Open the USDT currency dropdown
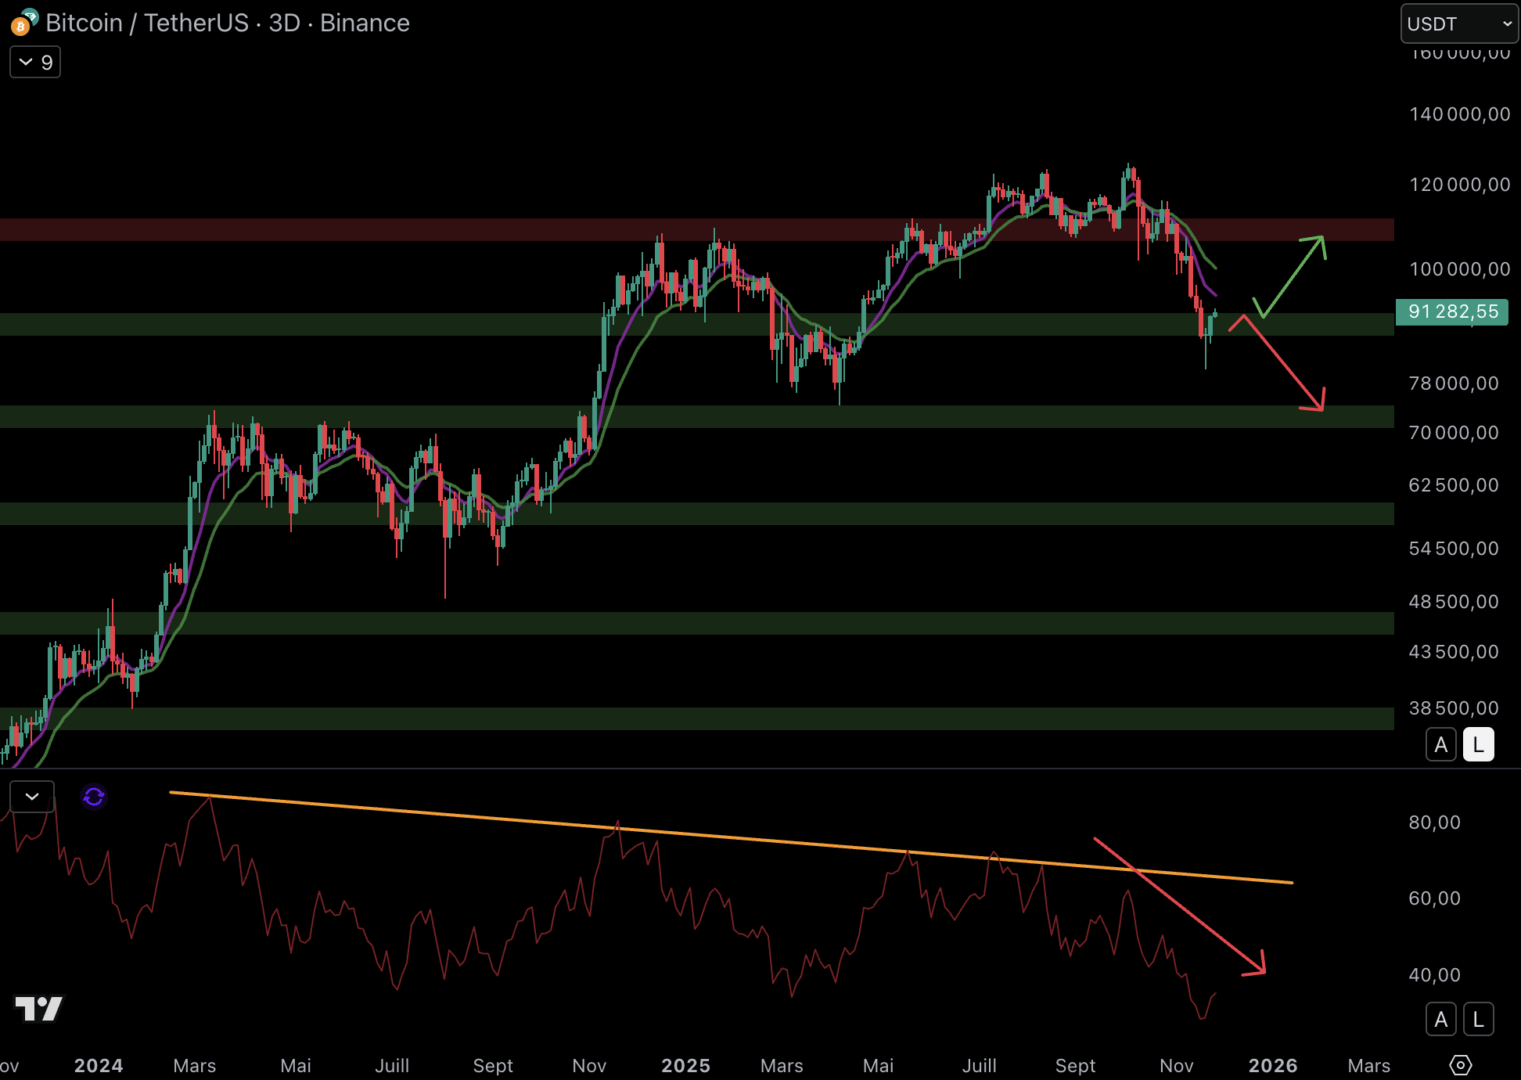This screenshot has height=1080, width=1521. (1458, 24)
